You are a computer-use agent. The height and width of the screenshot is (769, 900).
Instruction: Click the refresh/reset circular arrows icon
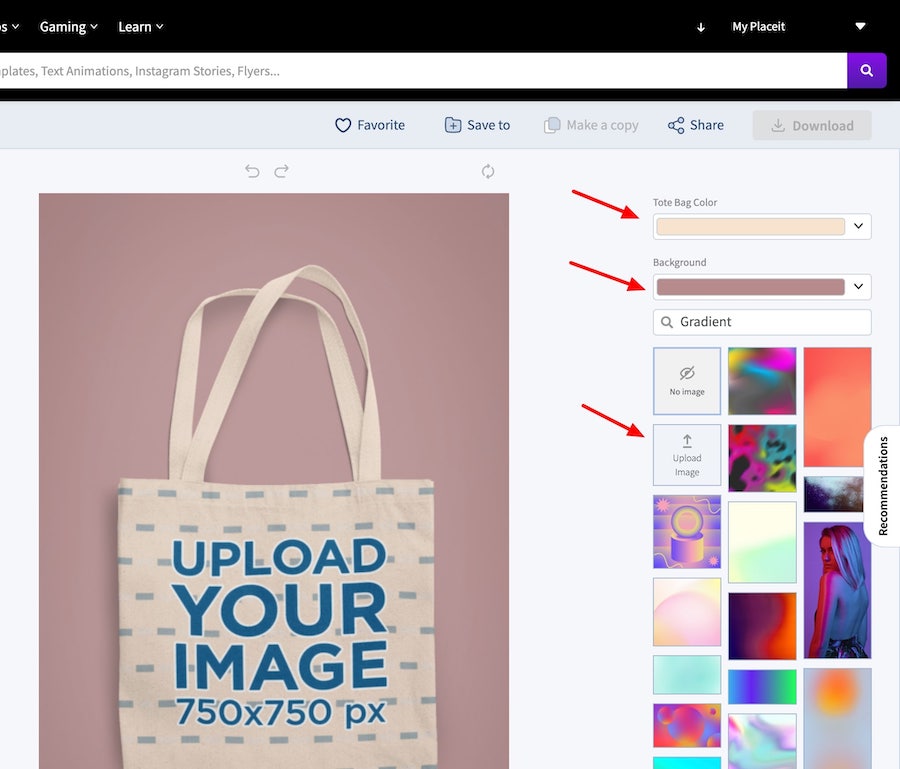[488, 171]
